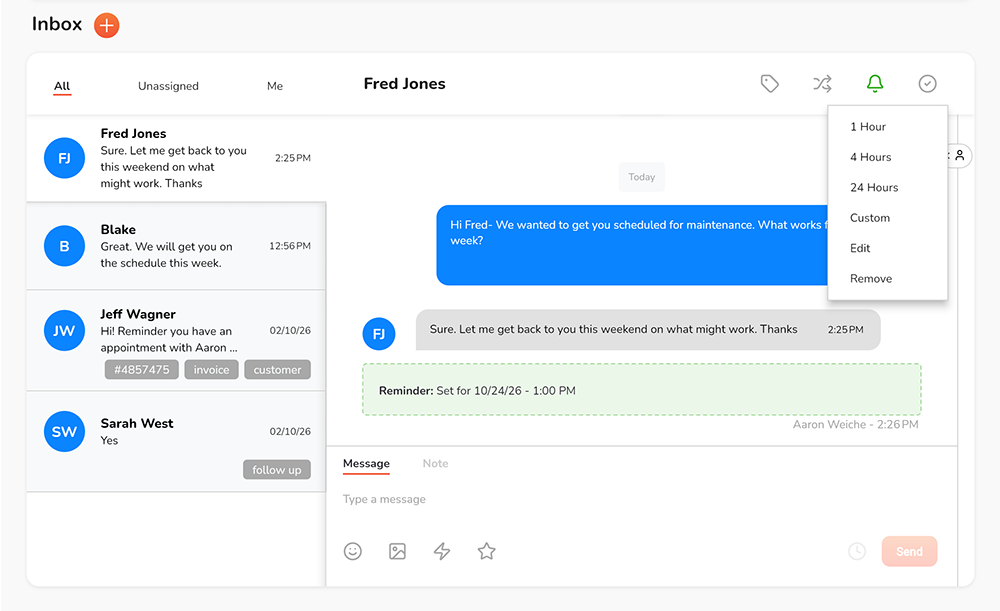
Task: Click the Send button
Action: tap(909, 552)
